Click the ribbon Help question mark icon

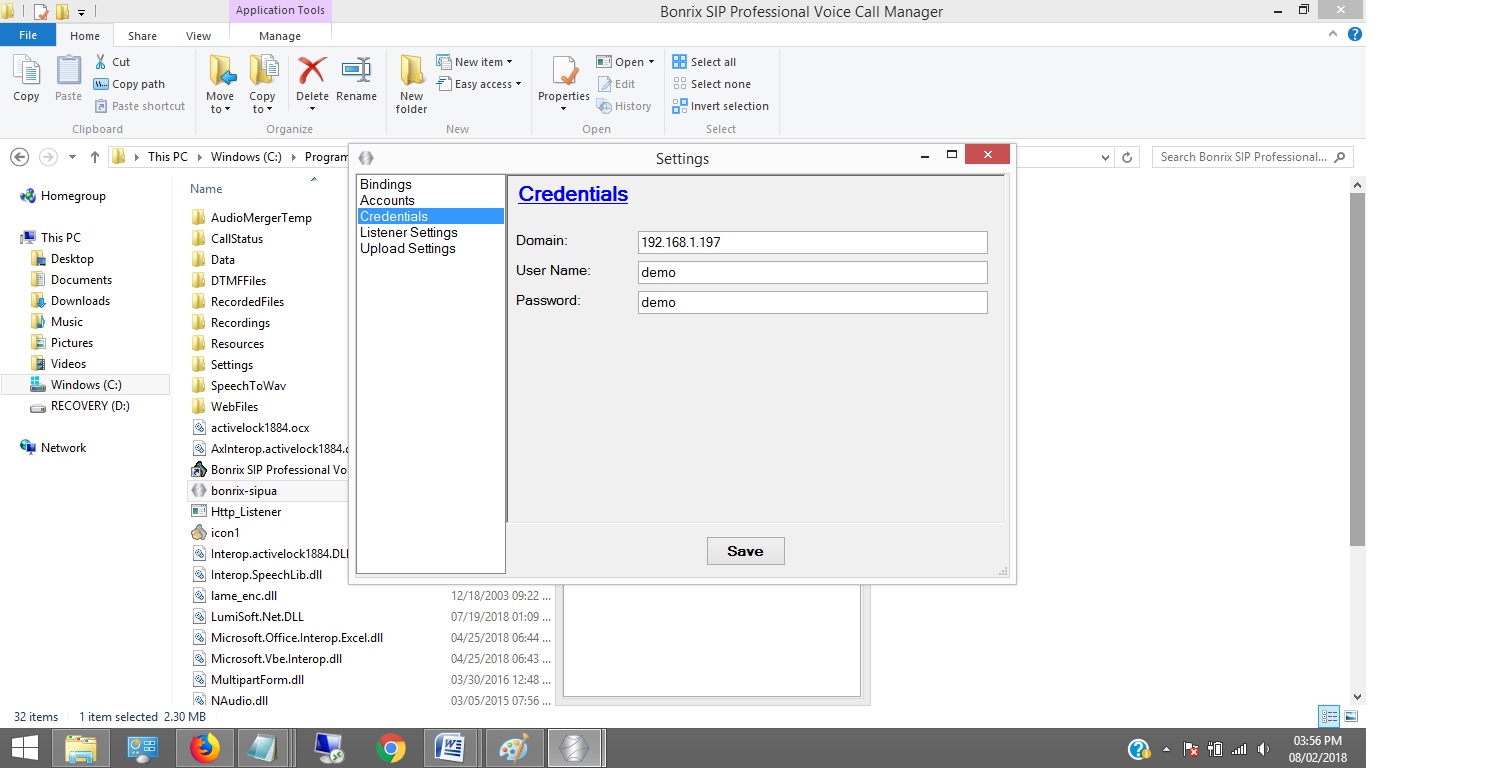(x=1355, y=34)
